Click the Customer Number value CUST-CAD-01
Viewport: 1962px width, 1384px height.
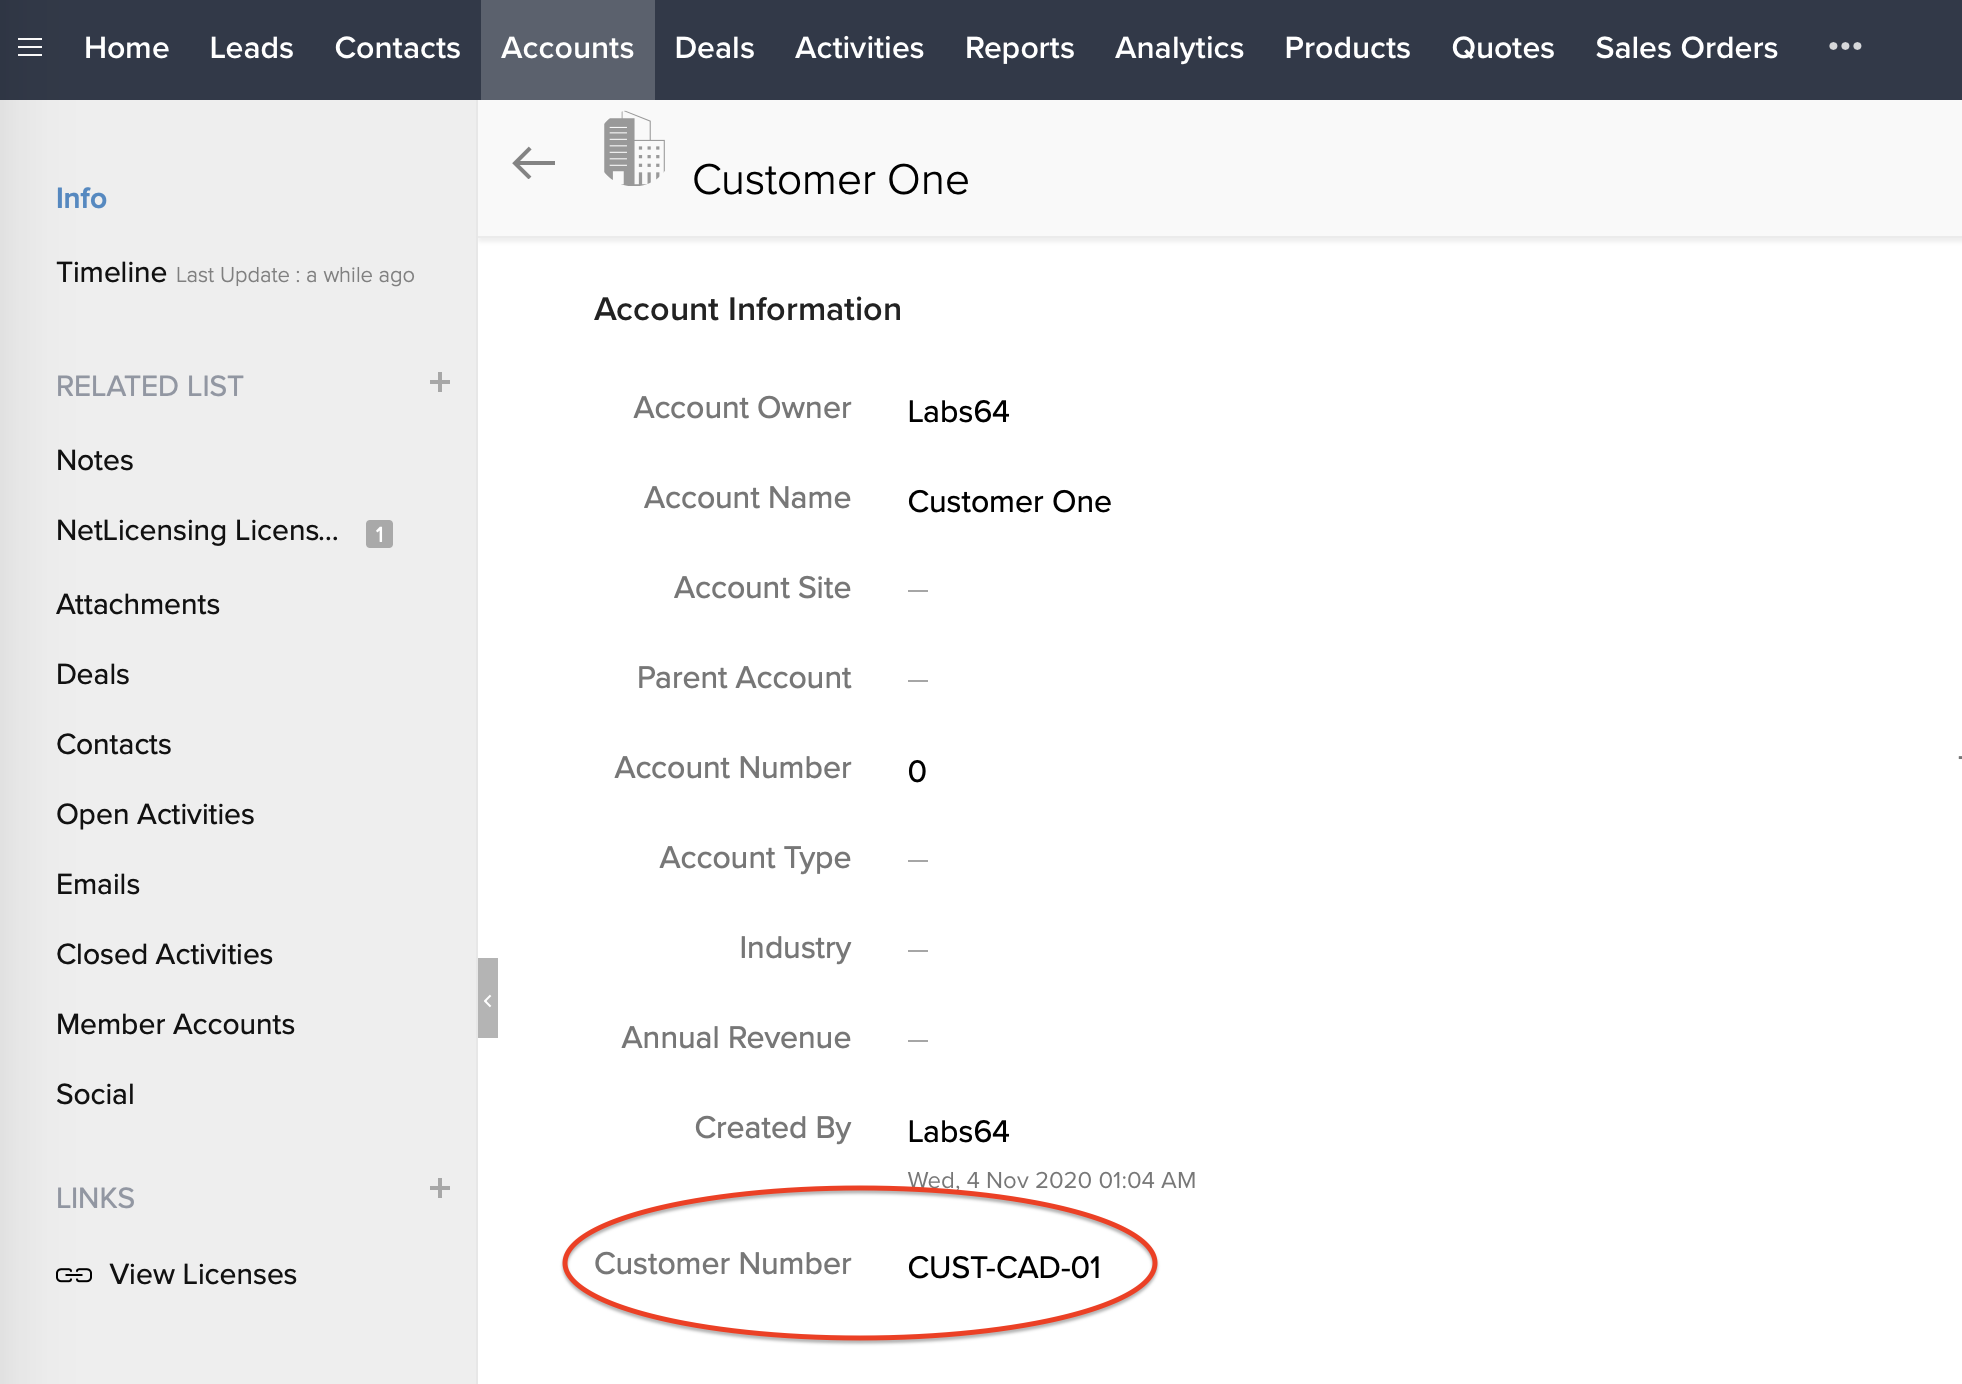coord(1003,1267)
